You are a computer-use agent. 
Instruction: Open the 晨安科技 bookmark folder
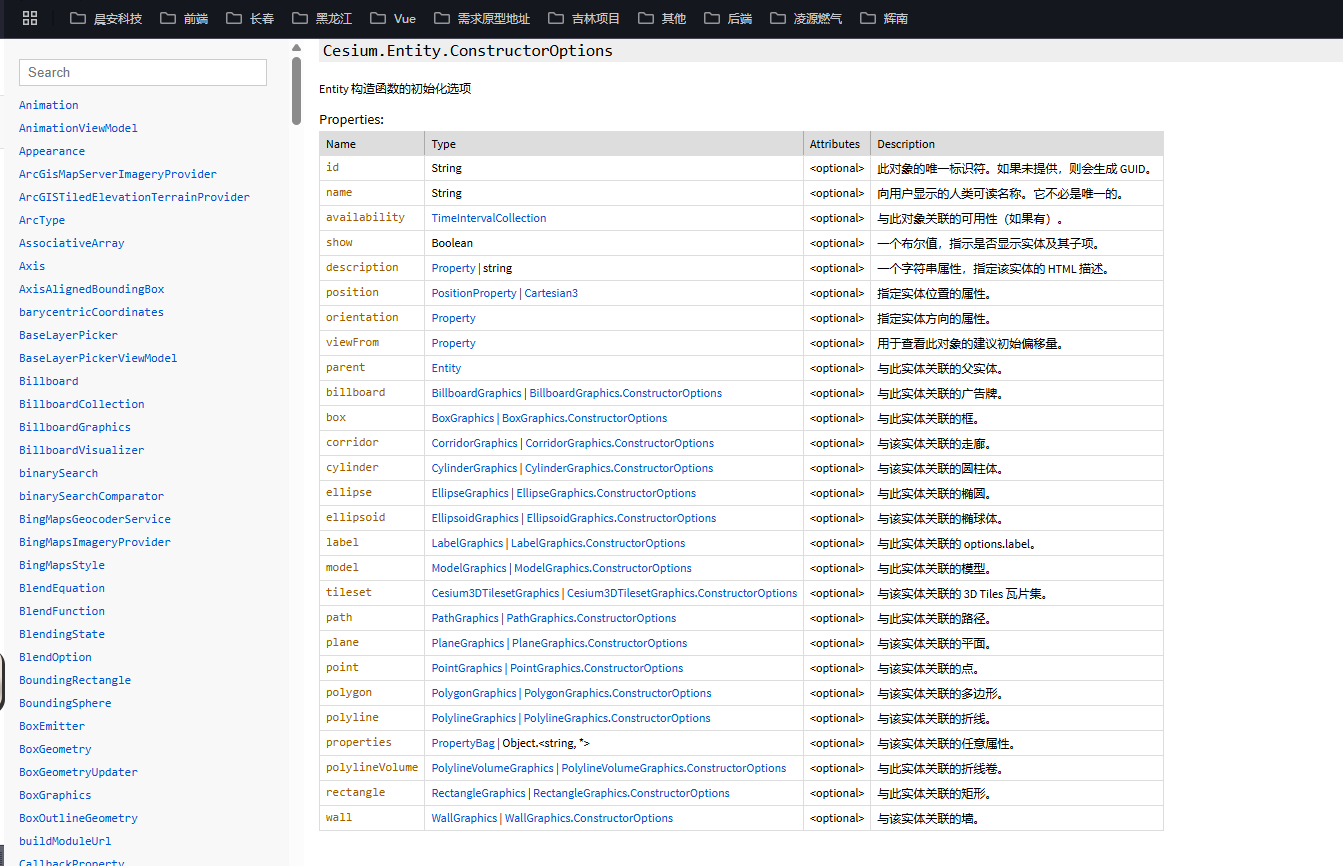(106, 18)
